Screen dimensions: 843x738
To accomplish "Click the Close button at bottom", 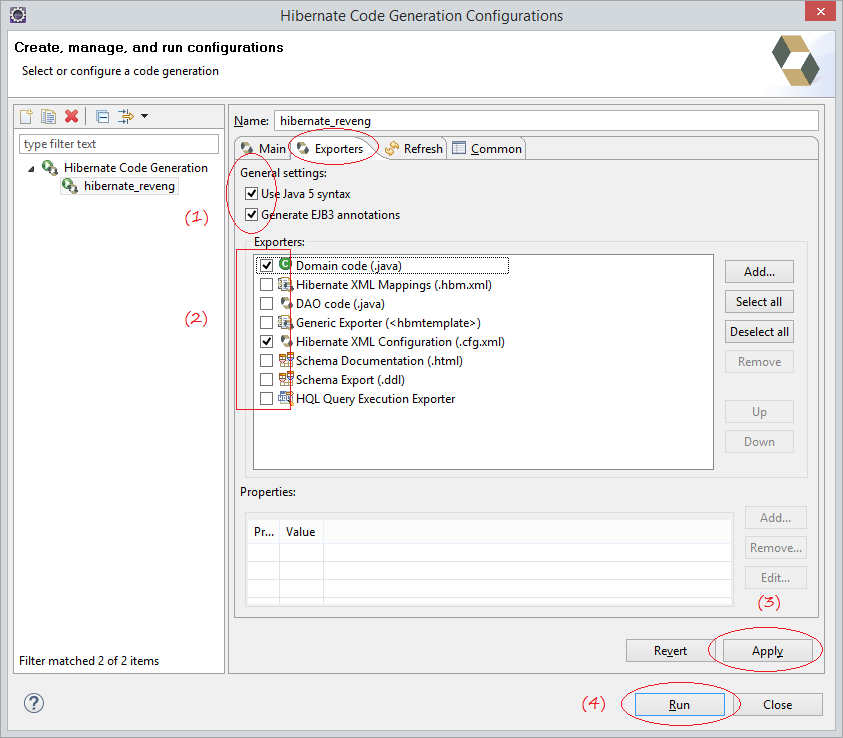I will tap(777, 705).
